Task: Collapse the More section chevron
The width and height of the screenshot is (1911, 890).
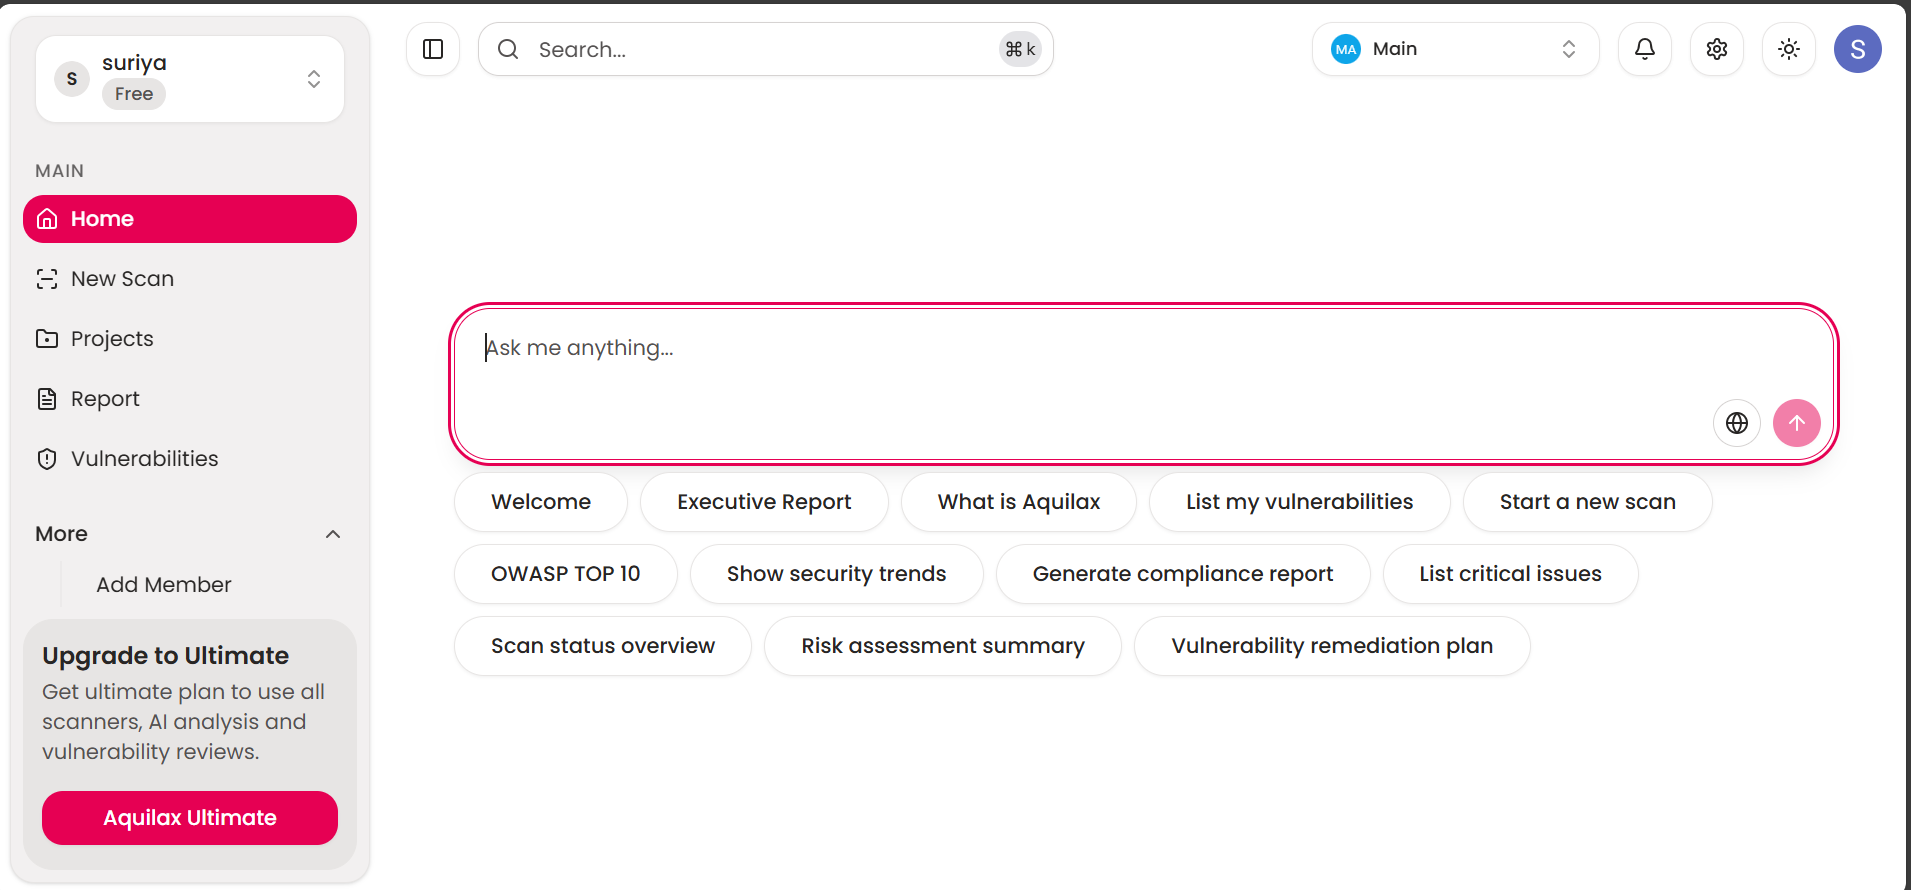Action: (333, 534)
